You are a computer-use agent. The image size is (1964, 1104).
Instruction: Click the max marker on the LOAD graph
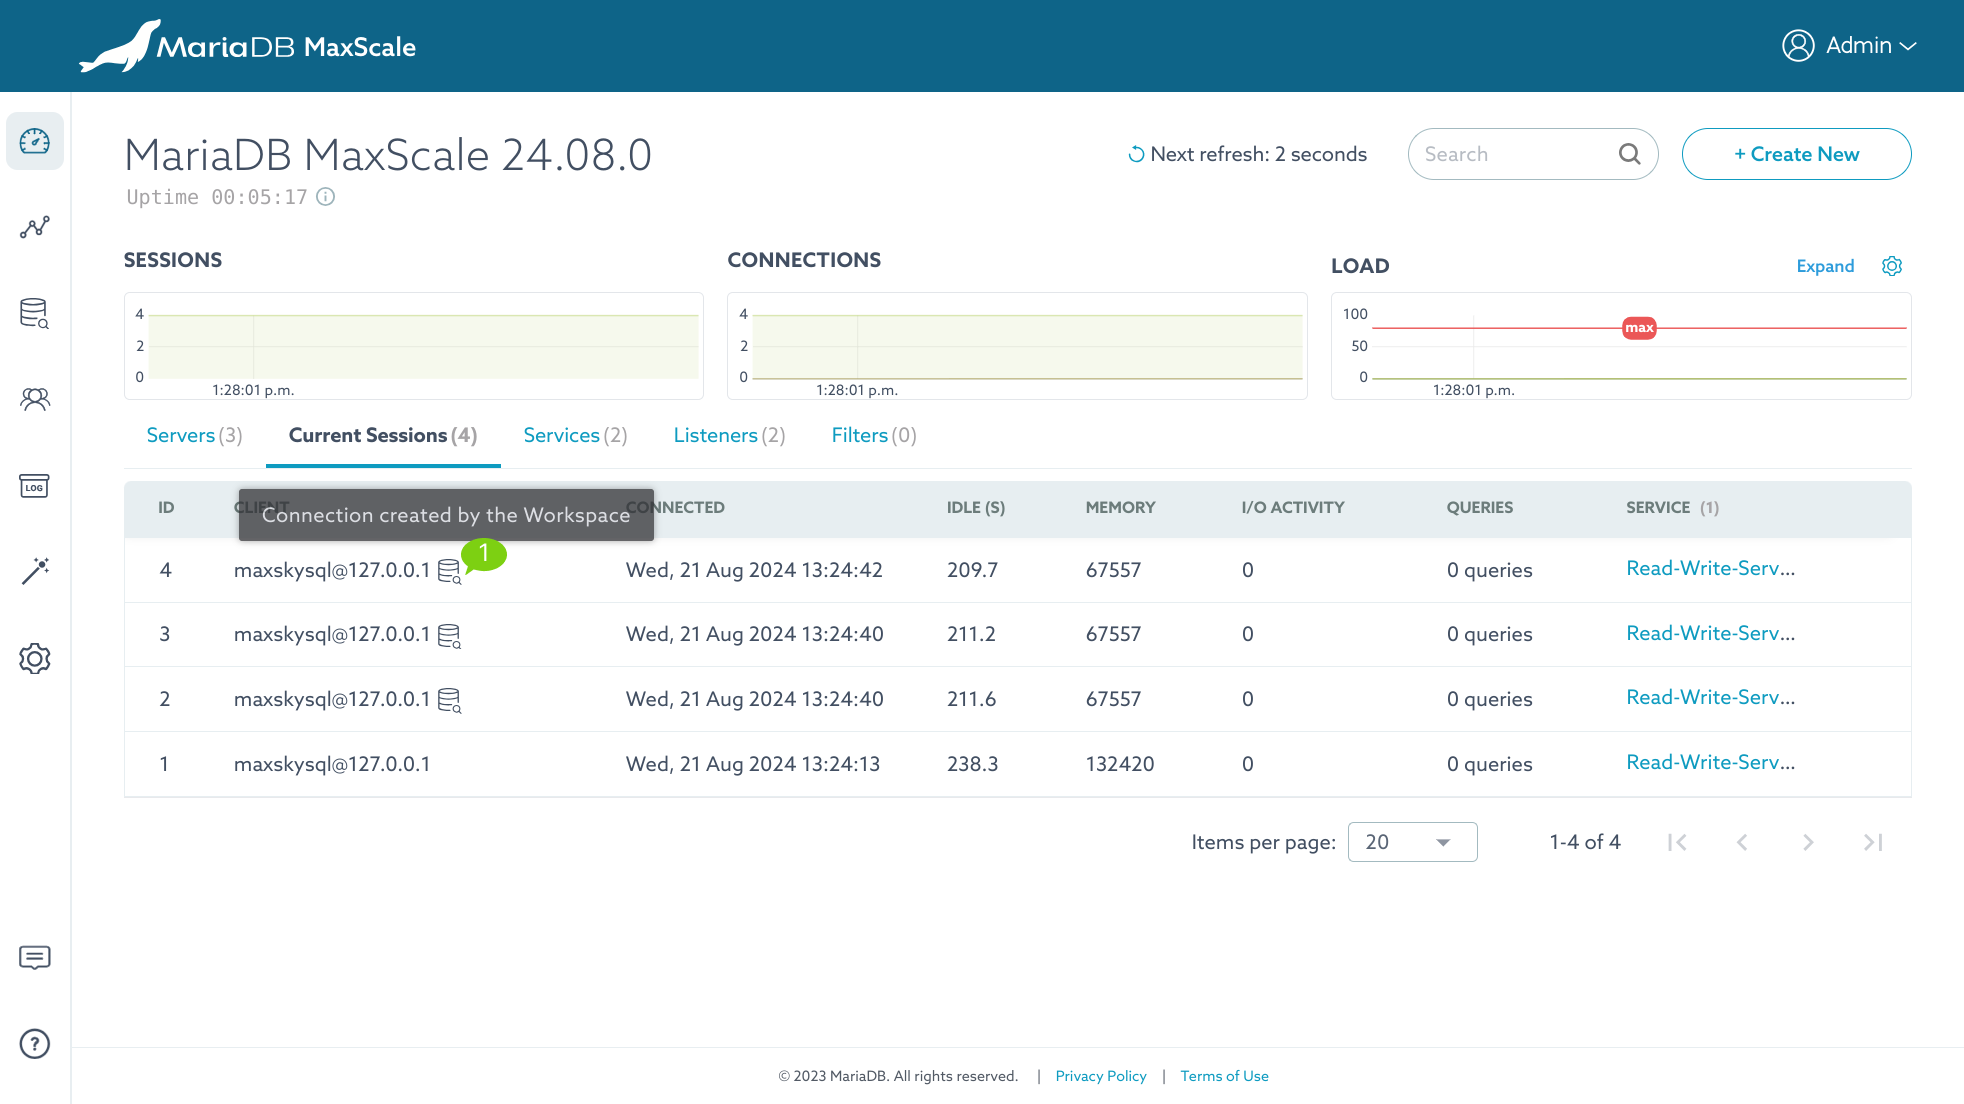(1639, 328)
